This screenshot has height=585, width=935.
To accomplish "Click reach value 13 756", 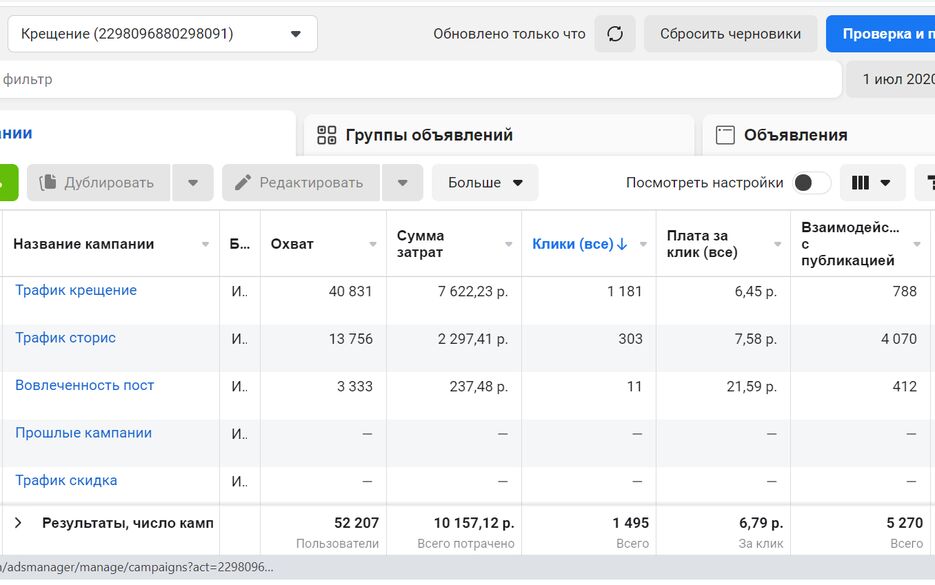I will [x=351, y=339].
